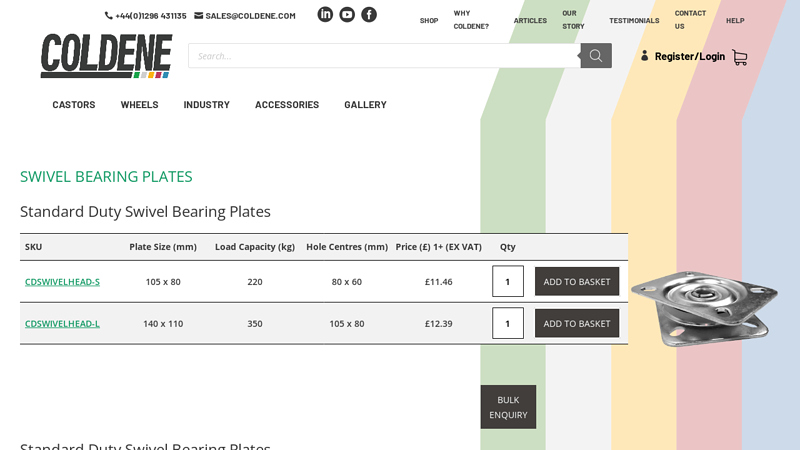800x450 pixels.
Task: Select quantity field for CDSWIVELHEAD-S
Action: 508,282
